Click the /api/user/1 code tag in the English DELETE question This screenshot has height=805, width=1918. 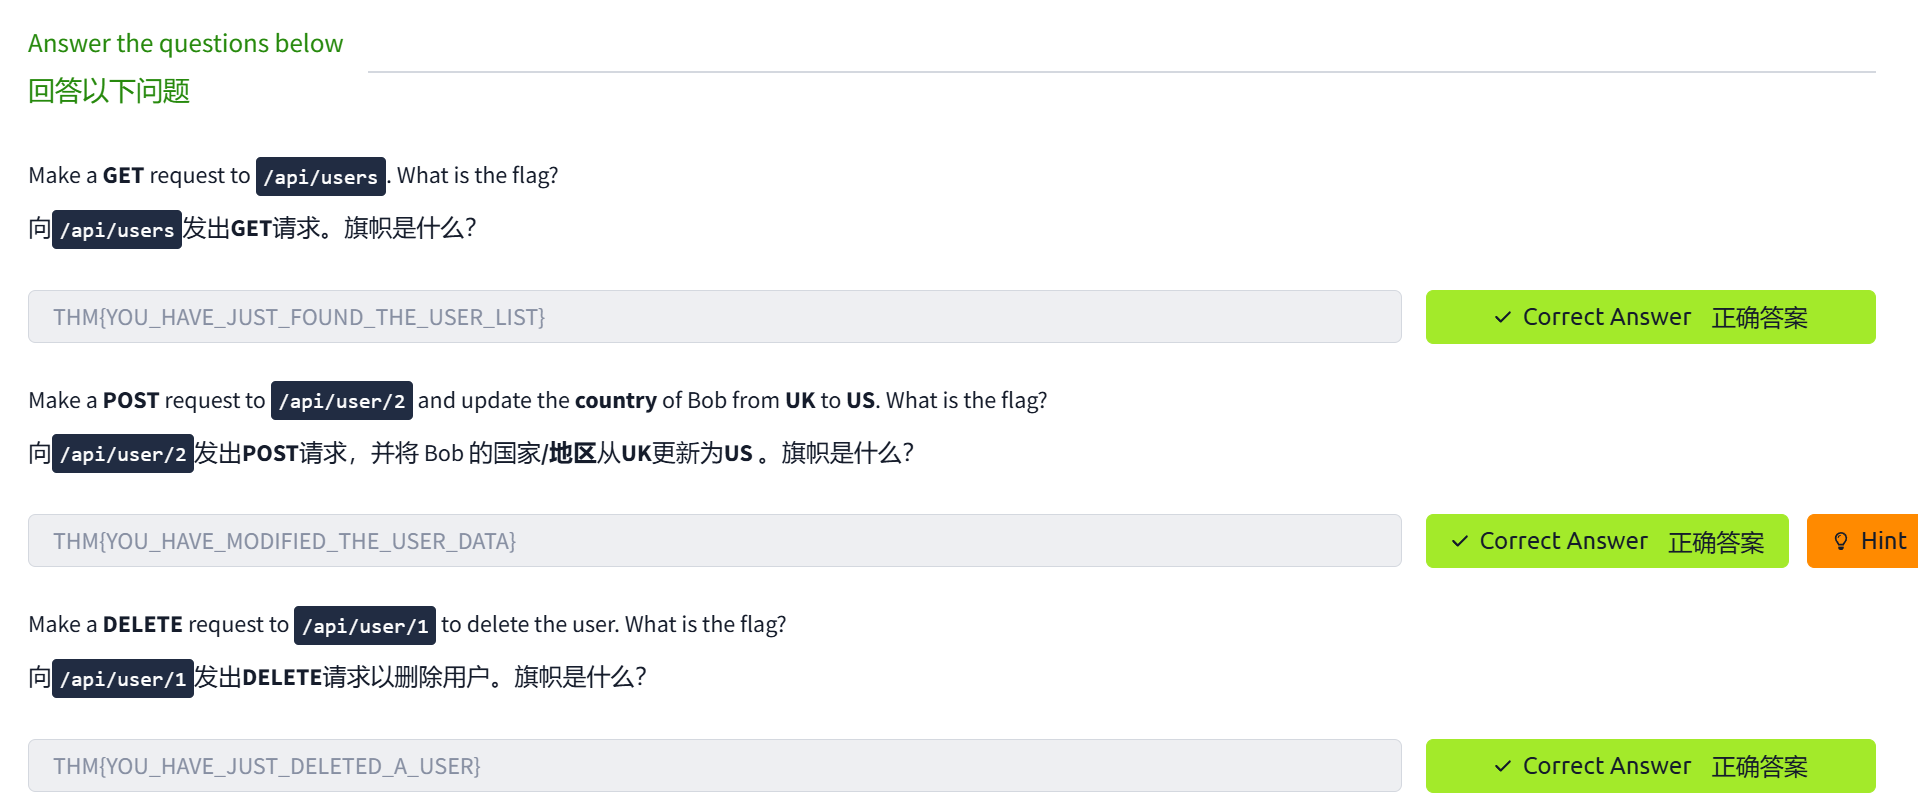coord(364,626)
